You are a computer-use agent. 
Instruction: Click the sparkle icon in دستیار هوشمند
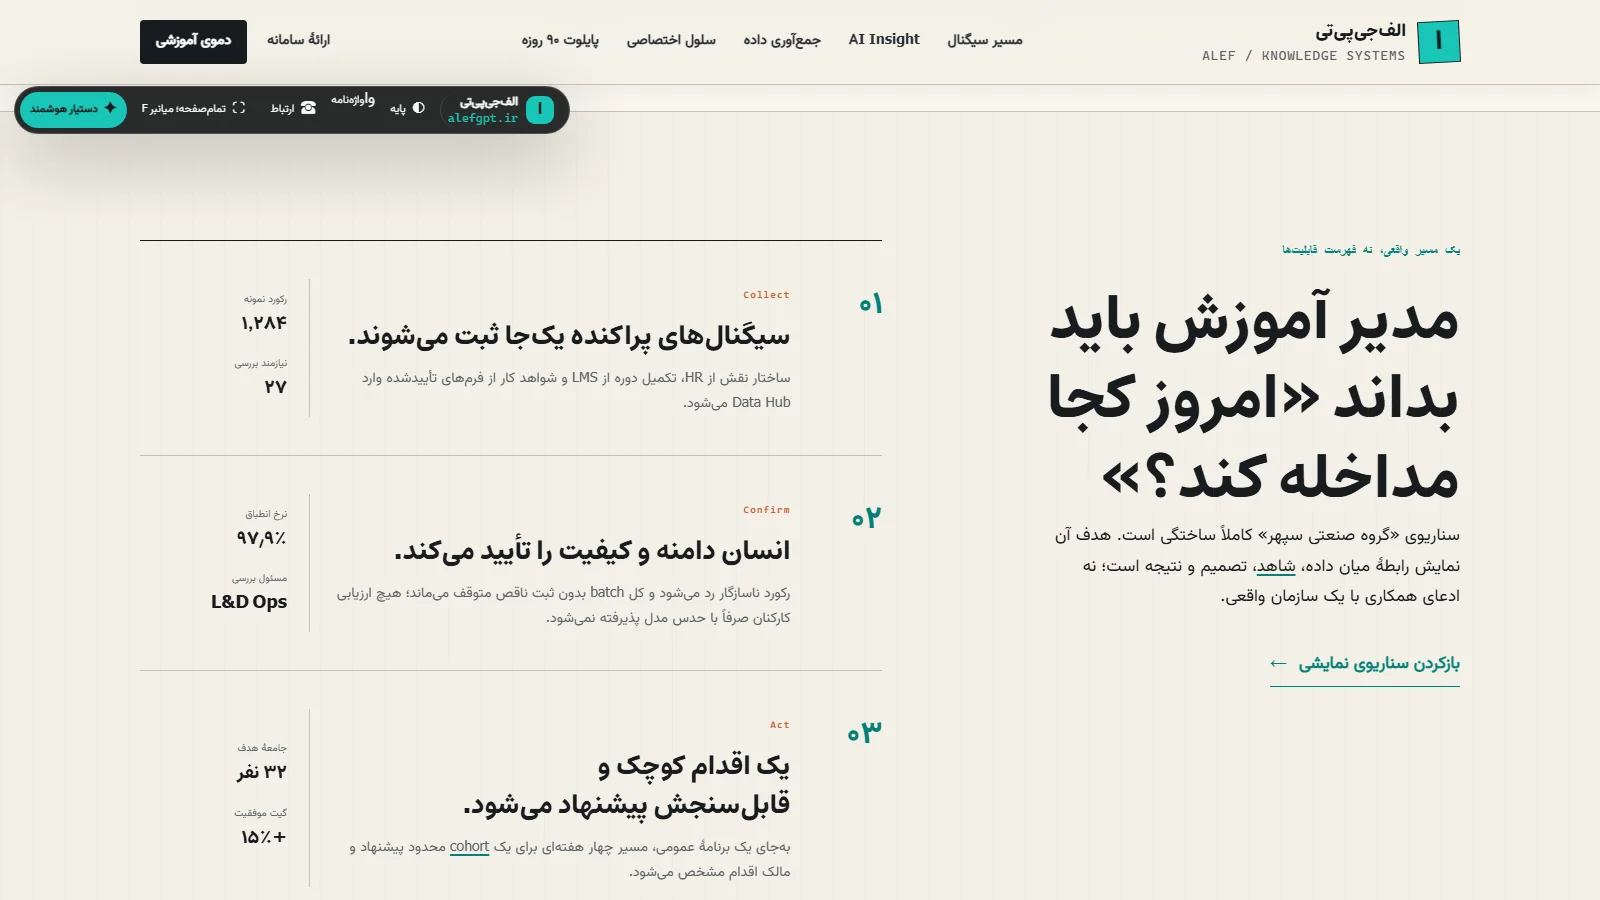pyautogui.click(x=110, y=108)
